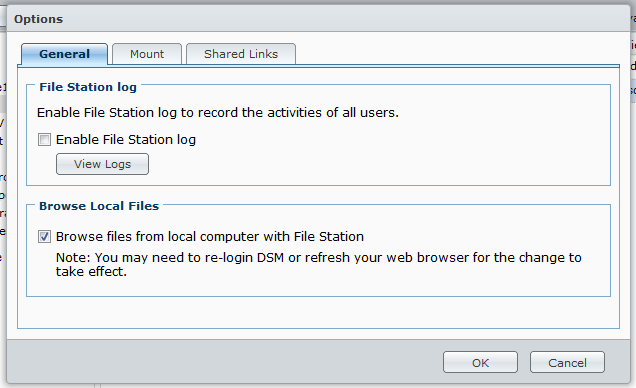Dismiss dialog with Cancel button

coord(567,362)
